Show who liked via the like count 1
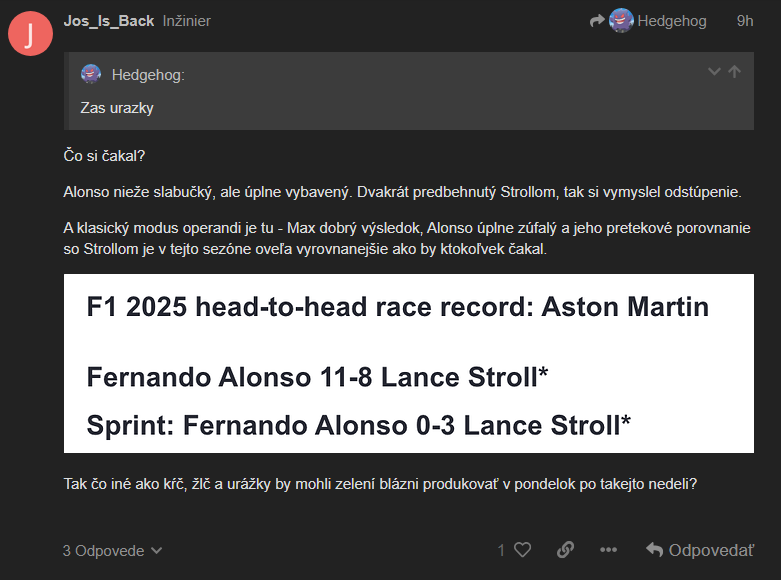Screen dimensions: 781x580 click(501, 550)
